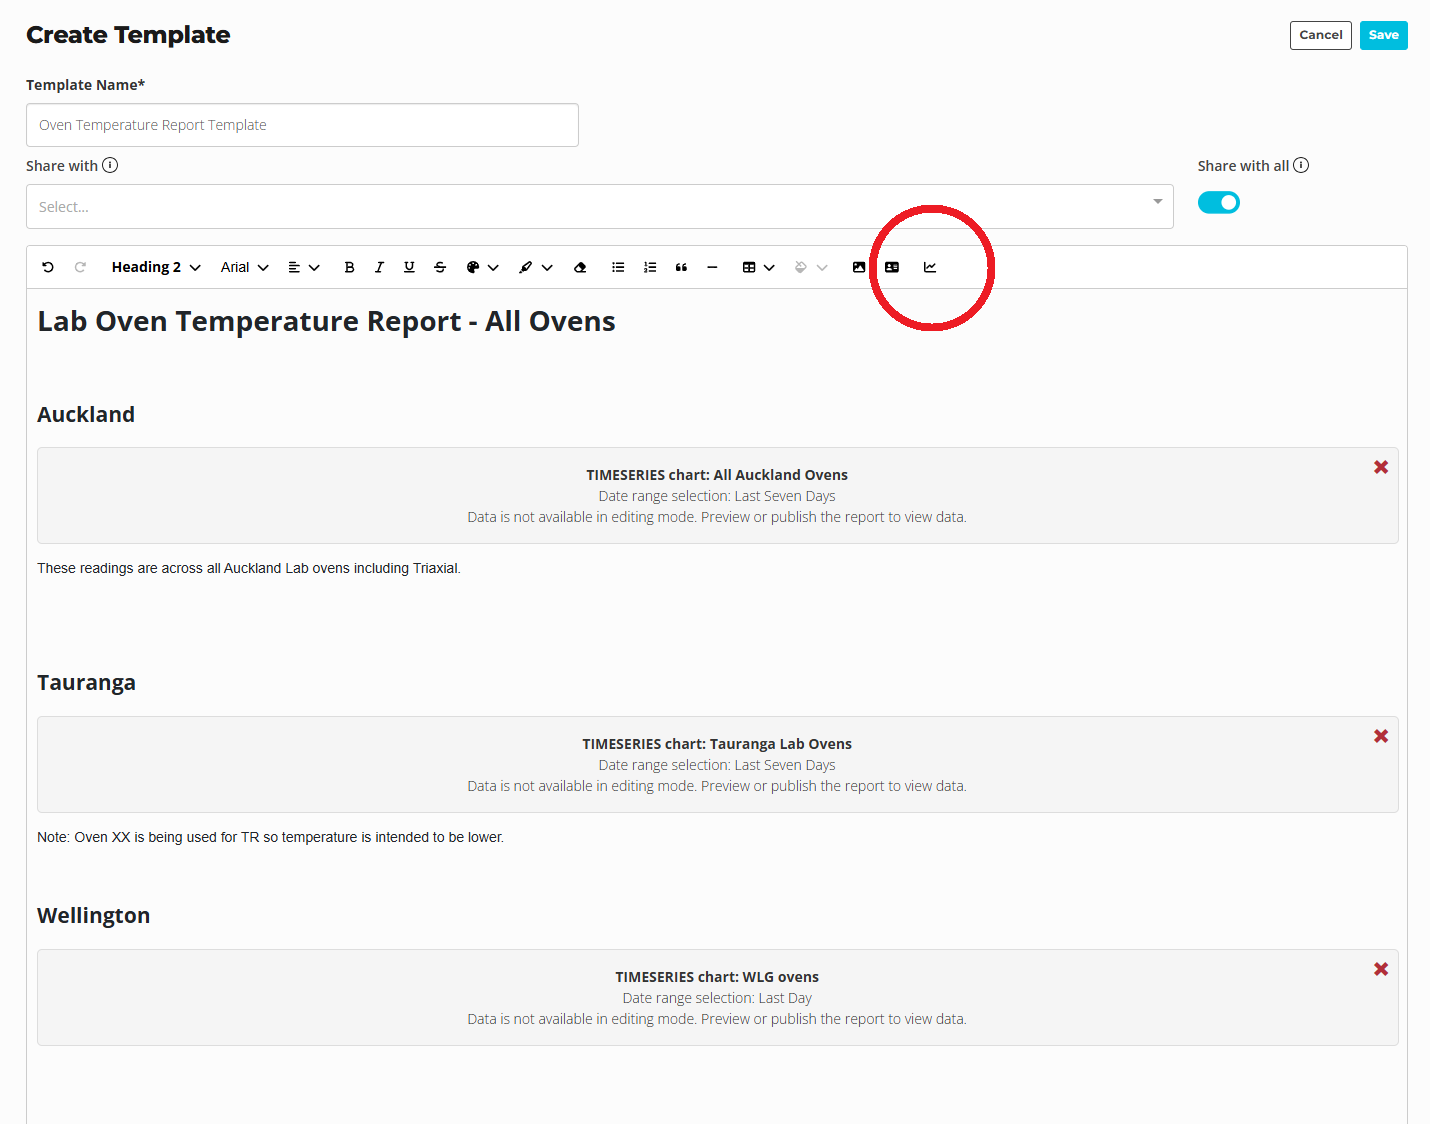
Task: Insert a numbered list
Action: [x=650, y=267]
